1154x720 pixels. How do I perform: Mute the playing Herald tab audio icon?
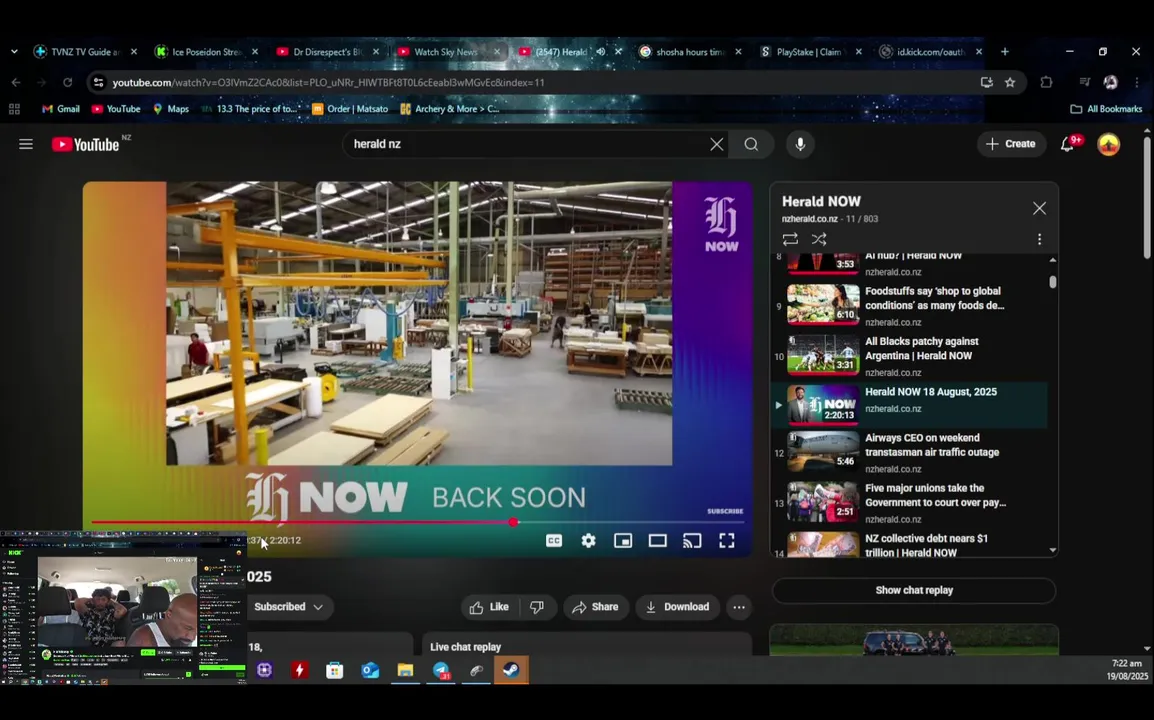pos(601,52)
